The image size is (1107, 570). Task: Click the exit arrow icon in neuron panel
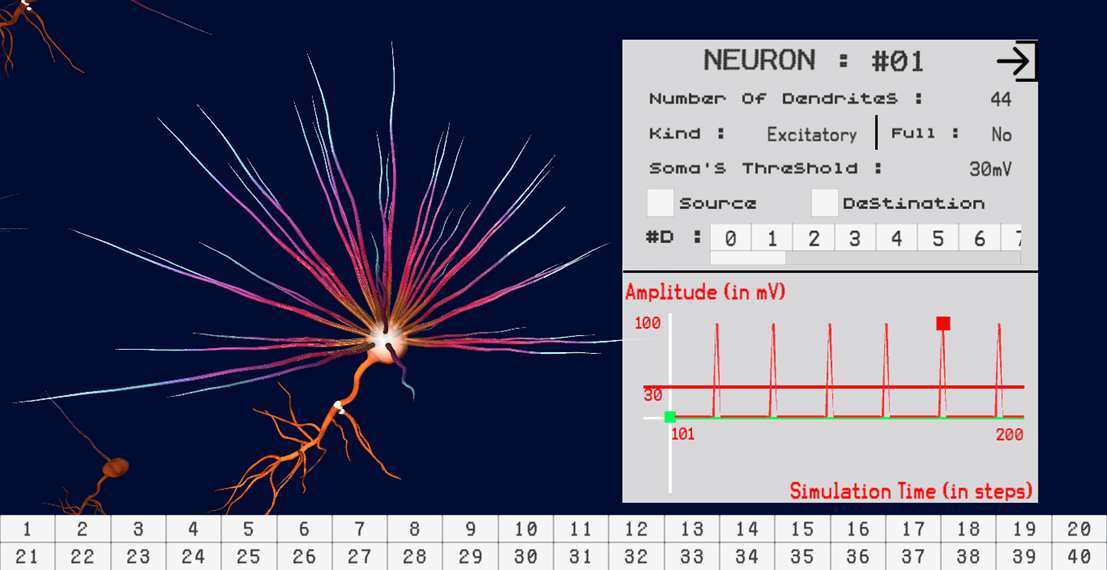(x=1017, y=61)
